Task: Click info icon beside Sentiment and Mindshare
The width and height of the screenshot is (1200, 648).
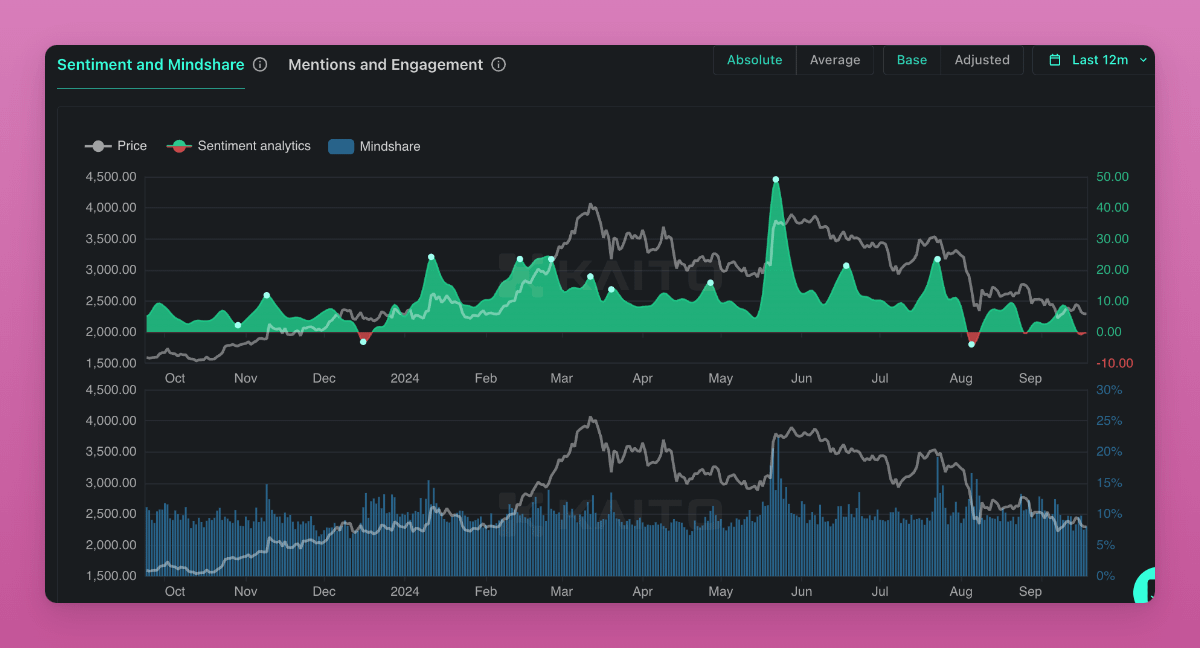Action: (260, 65)
